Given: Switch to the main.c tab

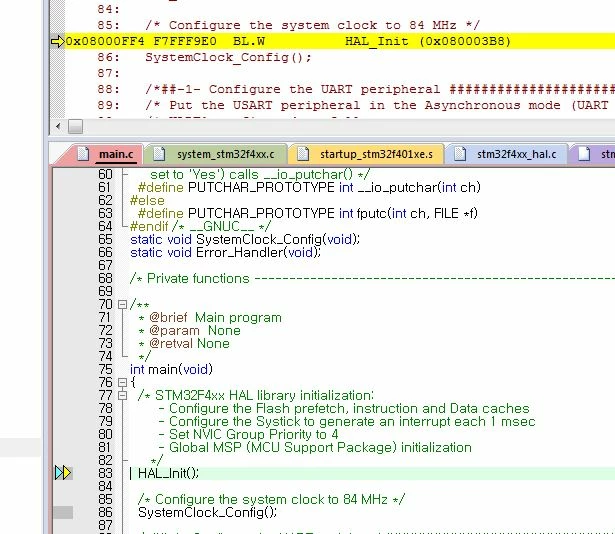Looking at the screenshot, I should coord(116,154).
